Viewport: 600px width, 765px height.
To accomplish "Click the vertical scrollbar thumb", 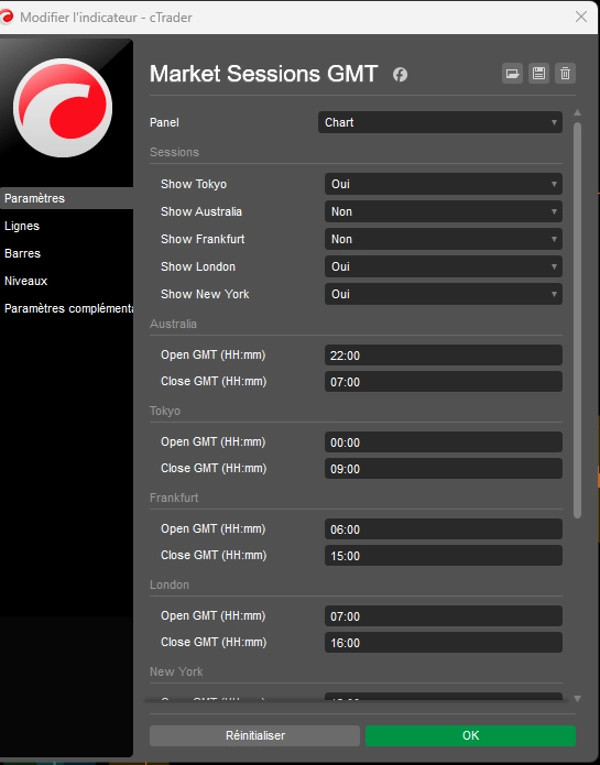I will (578, 320).
